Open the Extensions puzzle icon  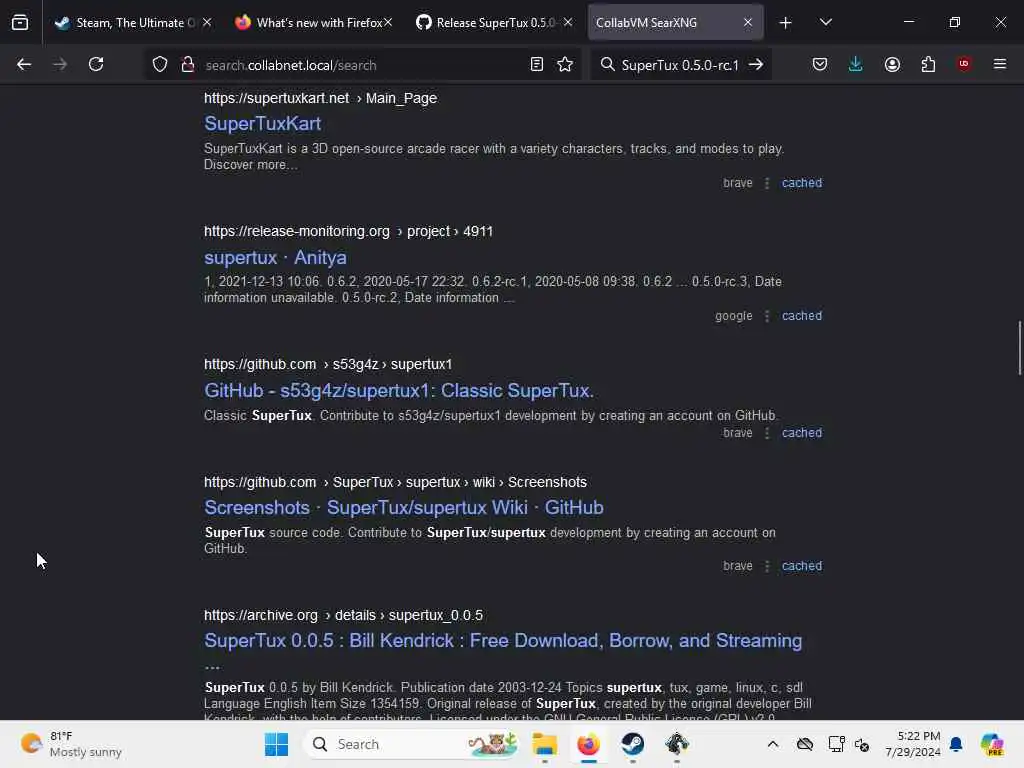click(x=928, y=64)
